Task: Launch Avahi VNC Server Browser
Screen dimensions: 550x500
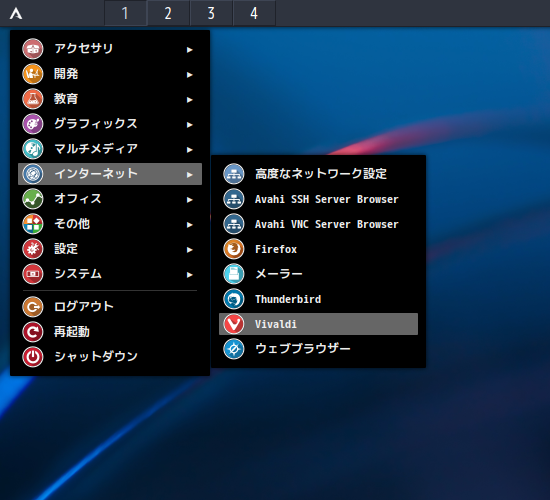Action: click(318, 224)
